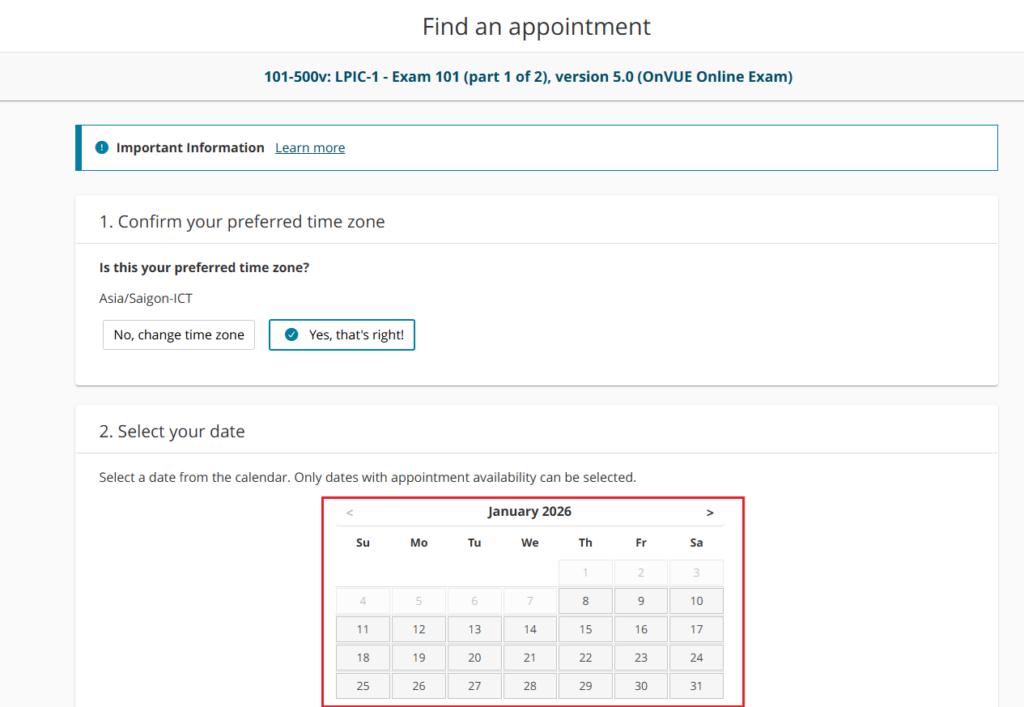Select January 12 appointment date
The image size is (1024, 707).
(419, 629)
